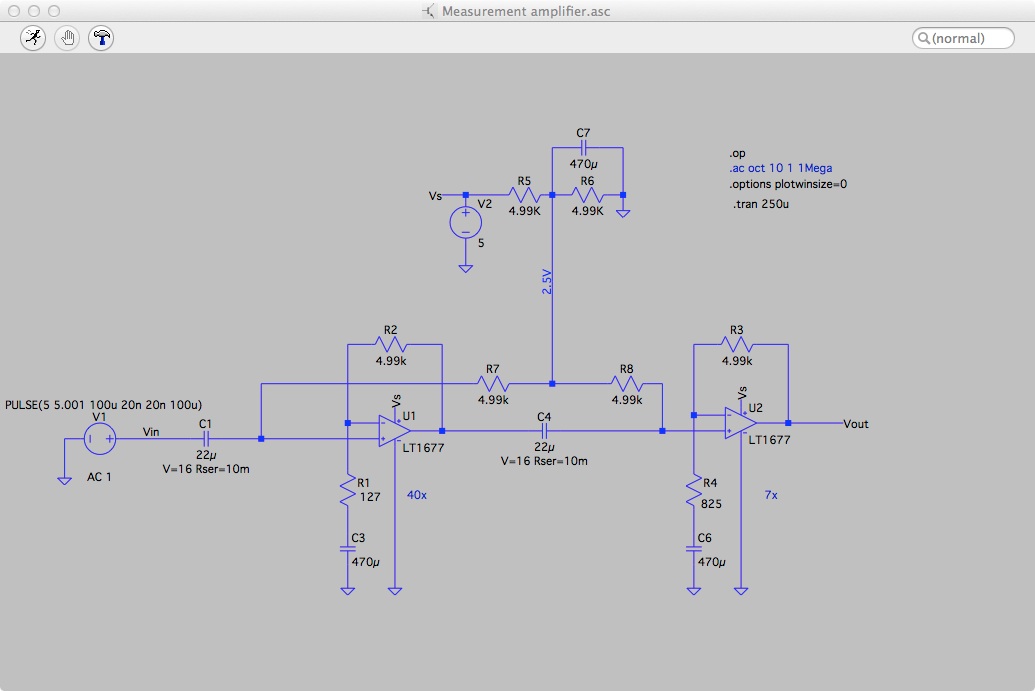
Task: Select the C6 capacitor symbol
Action: [x=693, y=548]
